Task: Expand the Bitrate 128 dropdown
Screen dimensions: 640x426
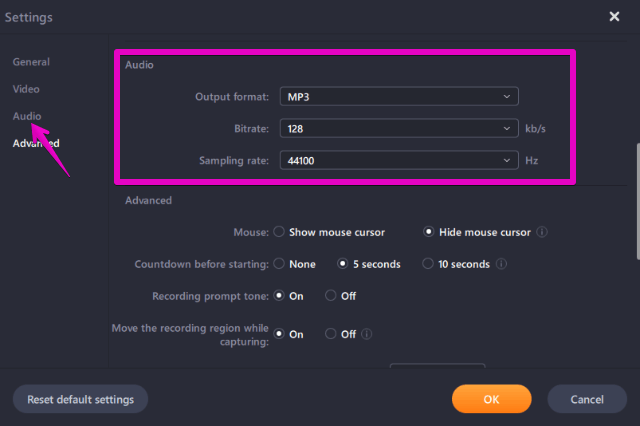Action: [x=399, y=128]
